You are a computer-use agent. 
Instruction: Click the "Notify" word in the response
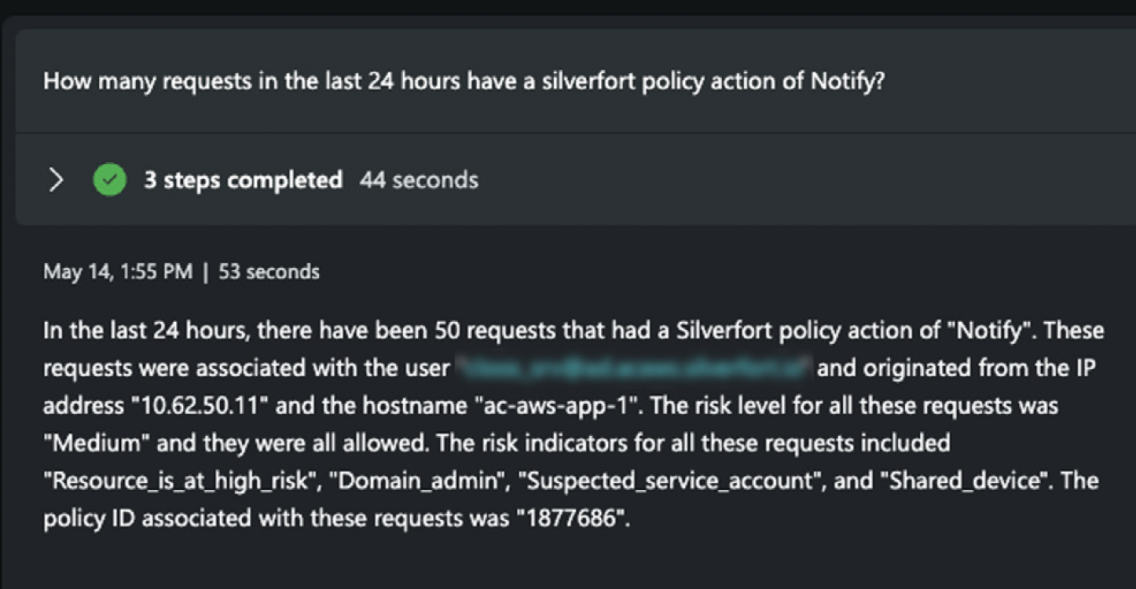tap(989, 330)
